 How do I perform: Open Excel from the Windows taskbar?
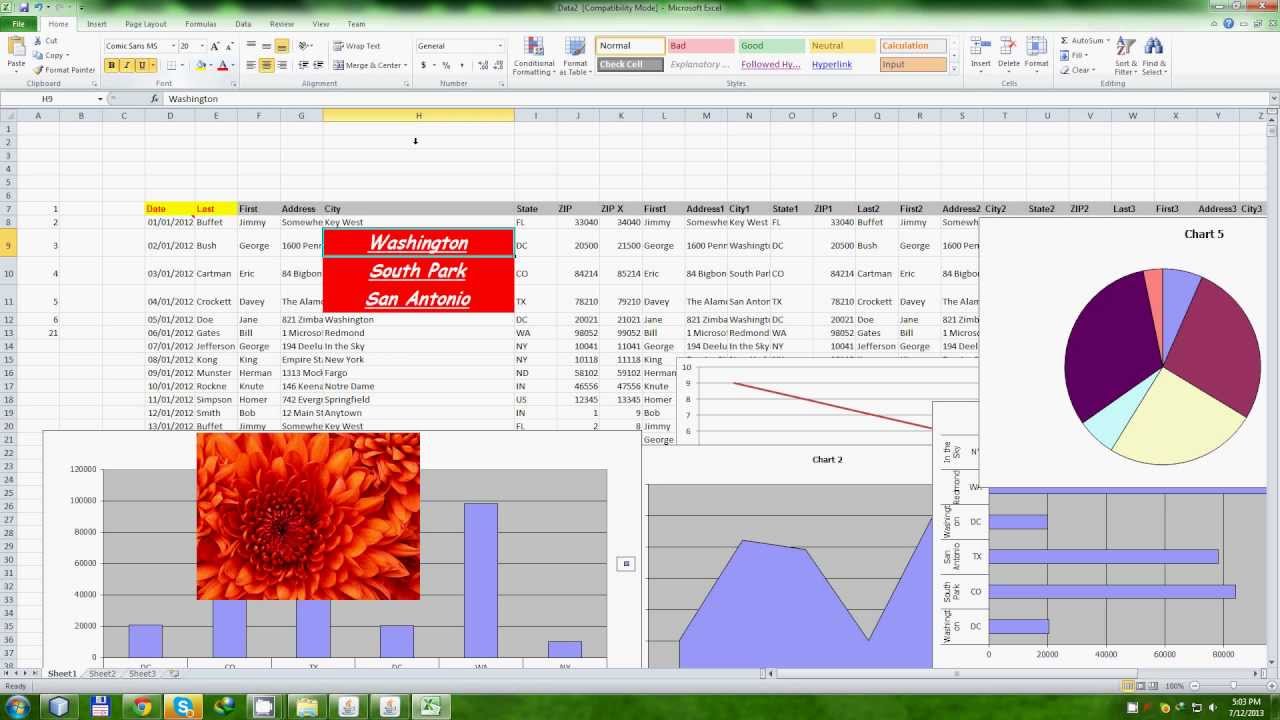[x=429, y=706]
